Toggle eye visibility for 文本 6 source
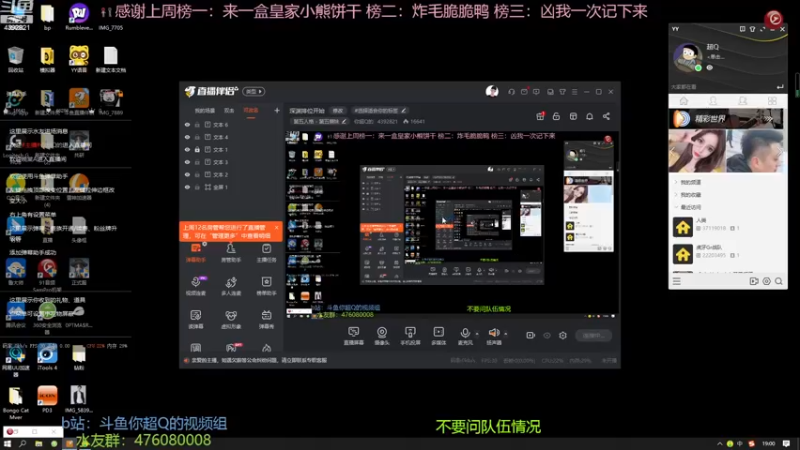Screen dimensions: 800x450 [187, 124]
